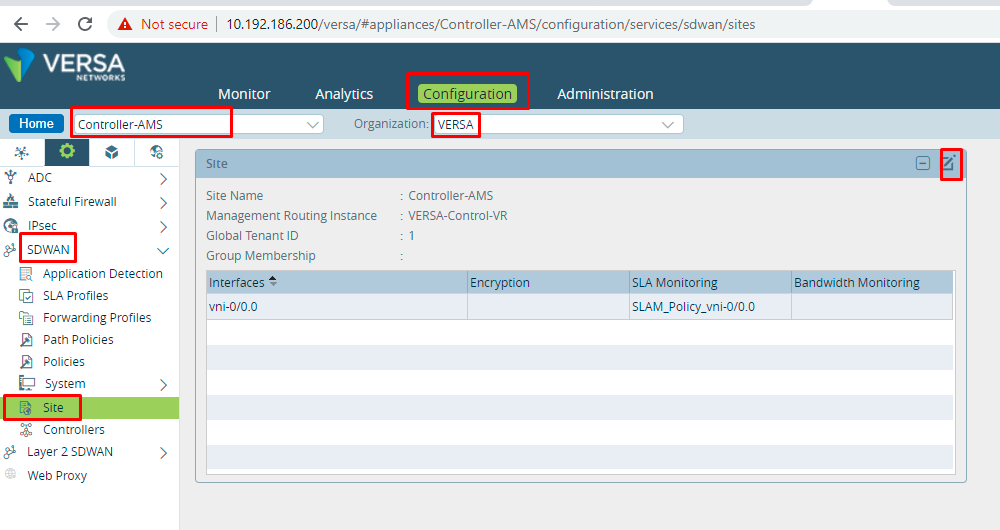Open Controllers under SDWAN
1000x530 pixels.
pyautogui.click(x=73, y=429)
